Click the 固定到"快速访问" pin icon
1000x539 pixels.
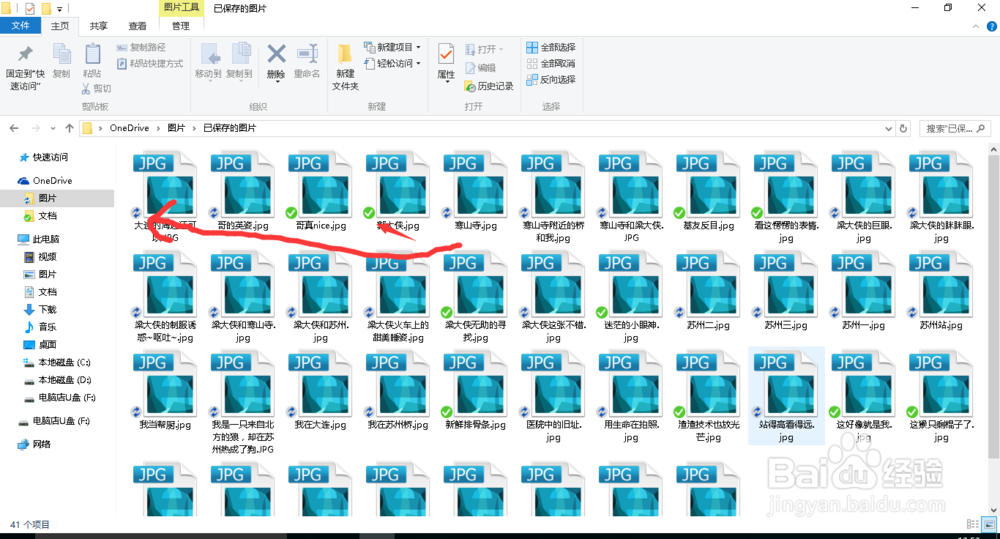(25, 54)
